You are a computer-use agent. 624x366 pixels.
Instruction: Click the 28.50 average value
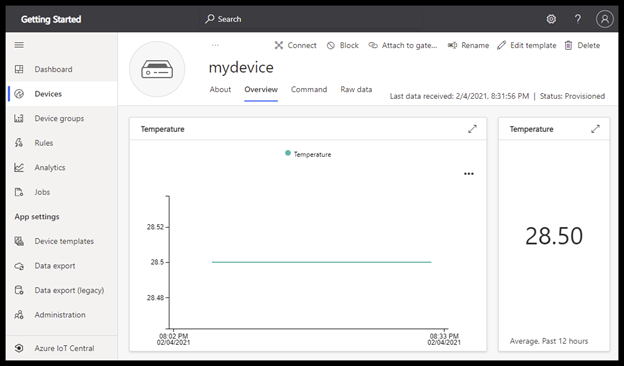(554, 236)
